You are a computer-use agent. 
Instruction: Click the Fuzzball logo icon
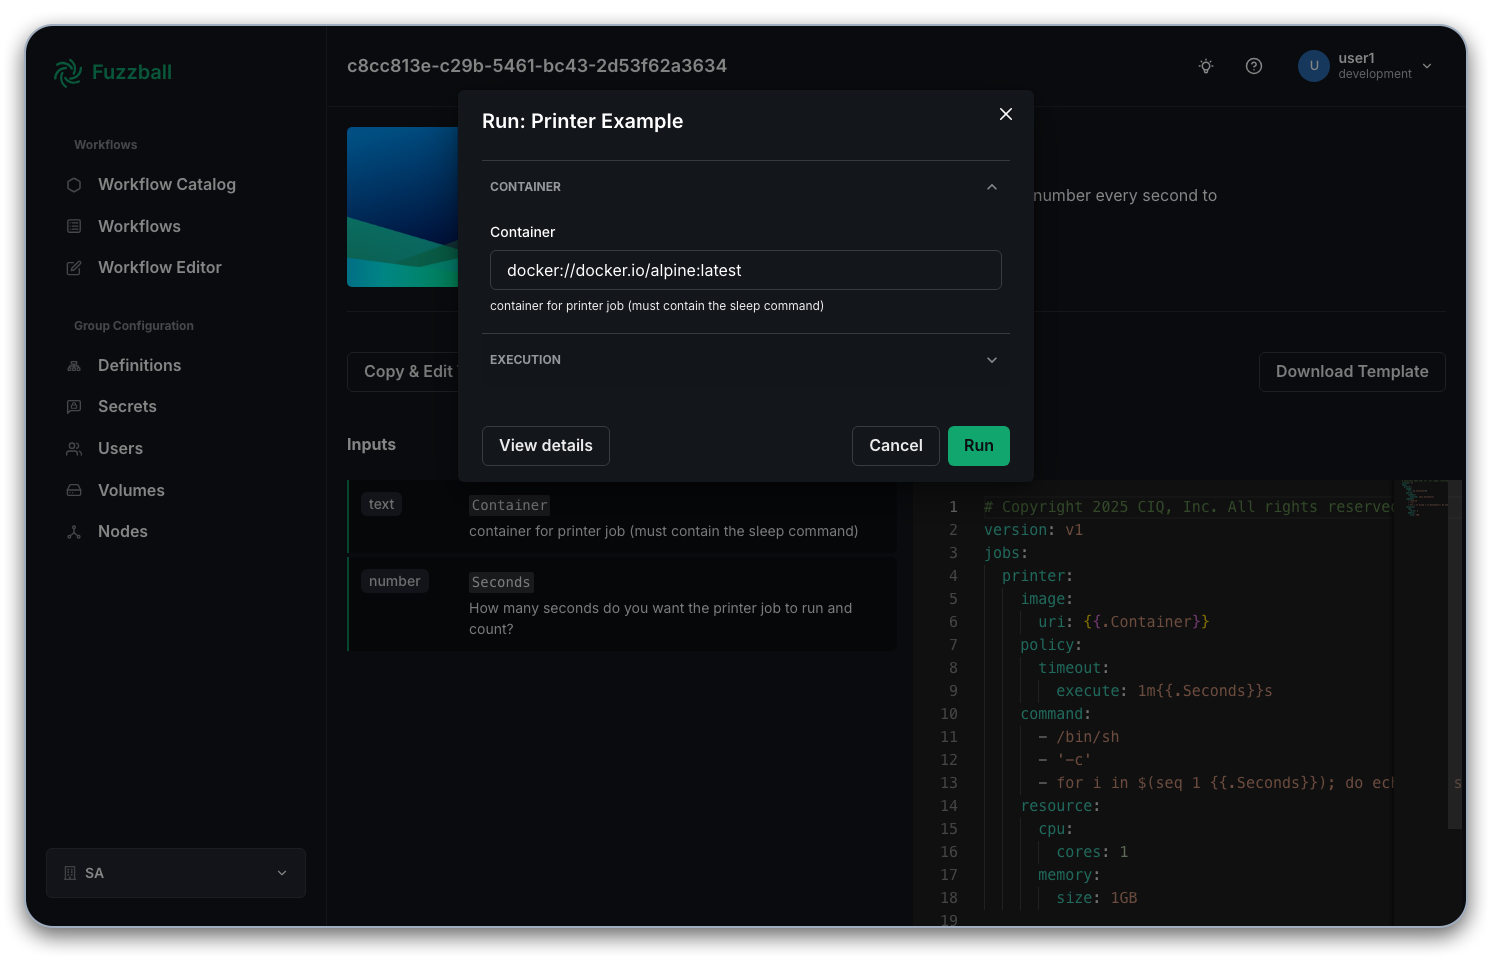tap(68, 73)
